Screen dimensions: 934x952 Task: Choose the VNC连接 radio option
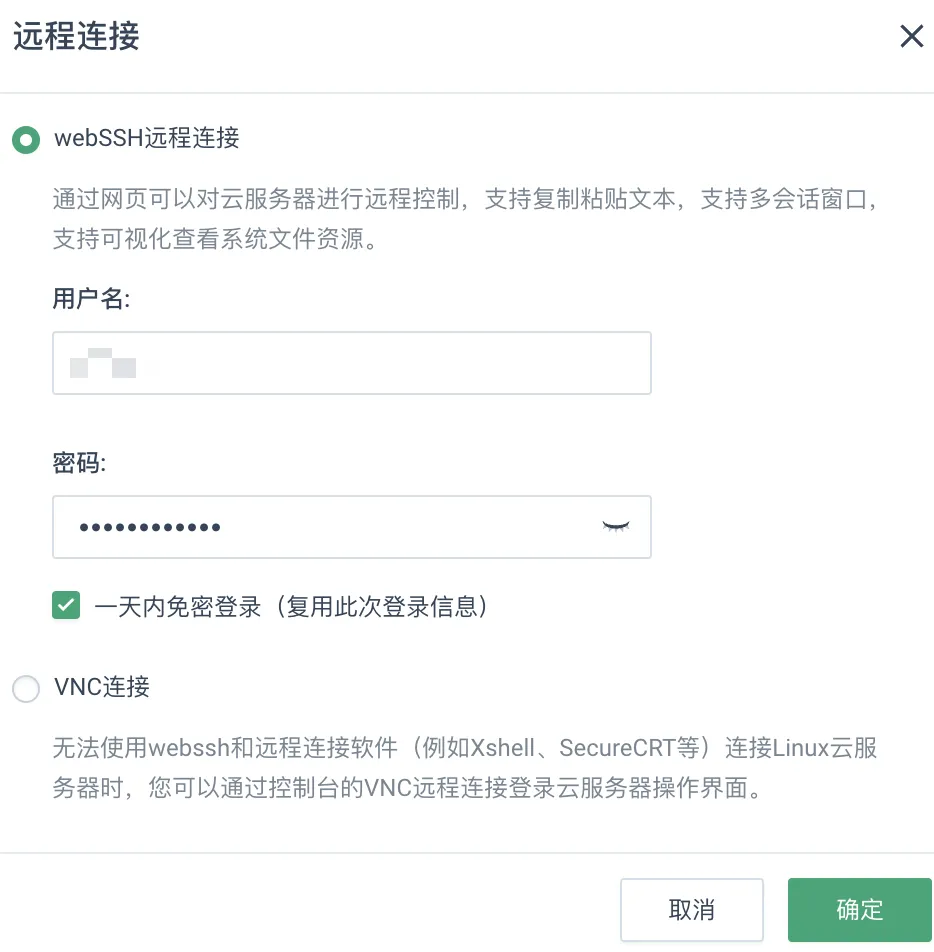(26, 688)
